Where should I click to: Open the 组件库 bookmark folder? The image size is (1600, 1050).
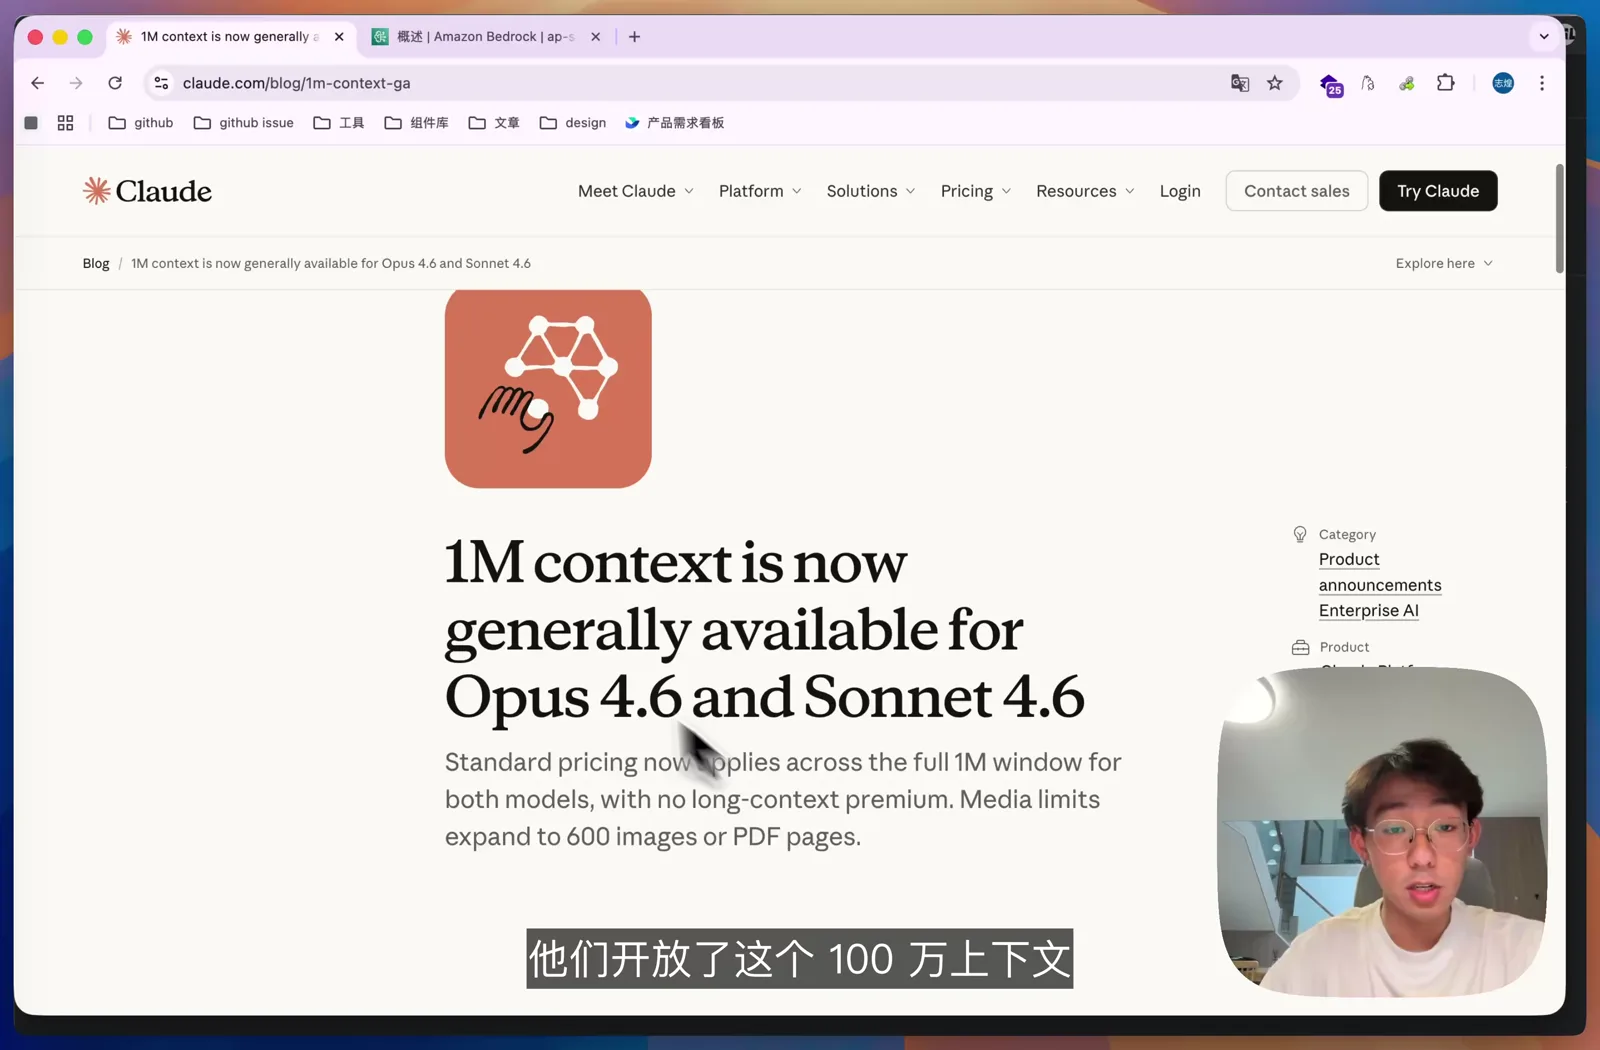coord(417,123)
